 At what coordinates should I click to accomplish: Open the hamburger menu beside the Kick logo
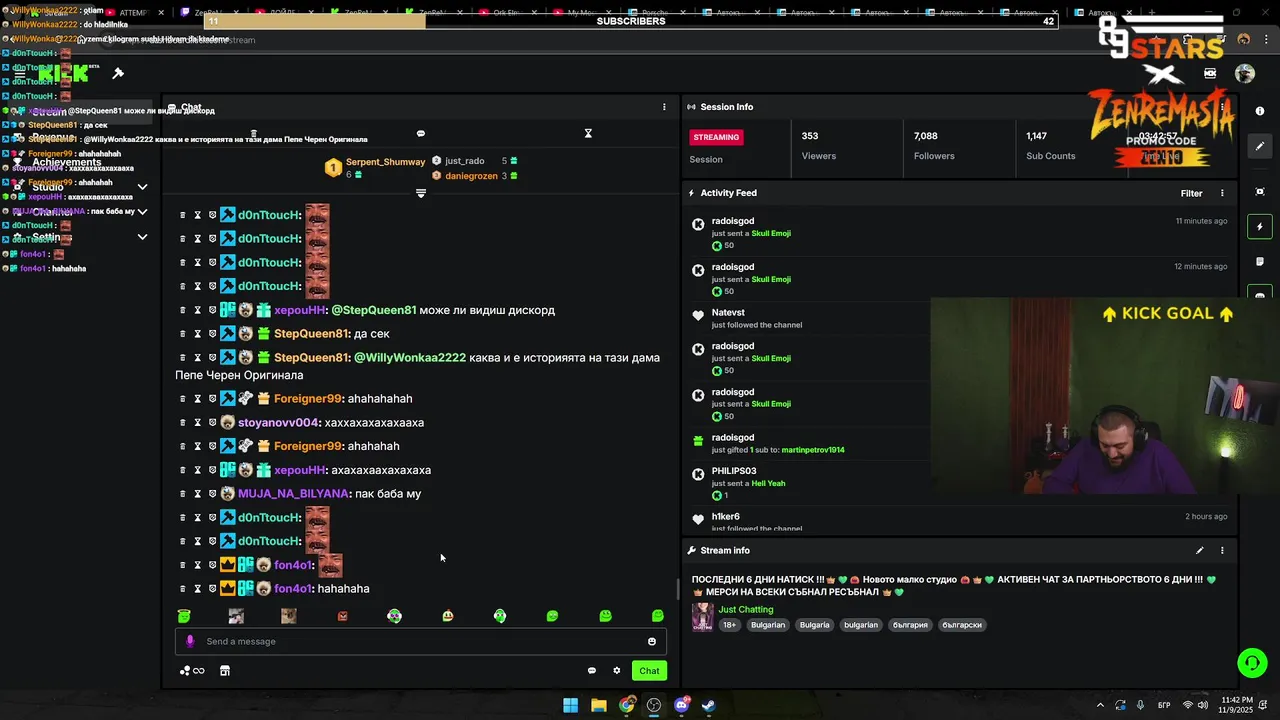(x=19, y=74)
